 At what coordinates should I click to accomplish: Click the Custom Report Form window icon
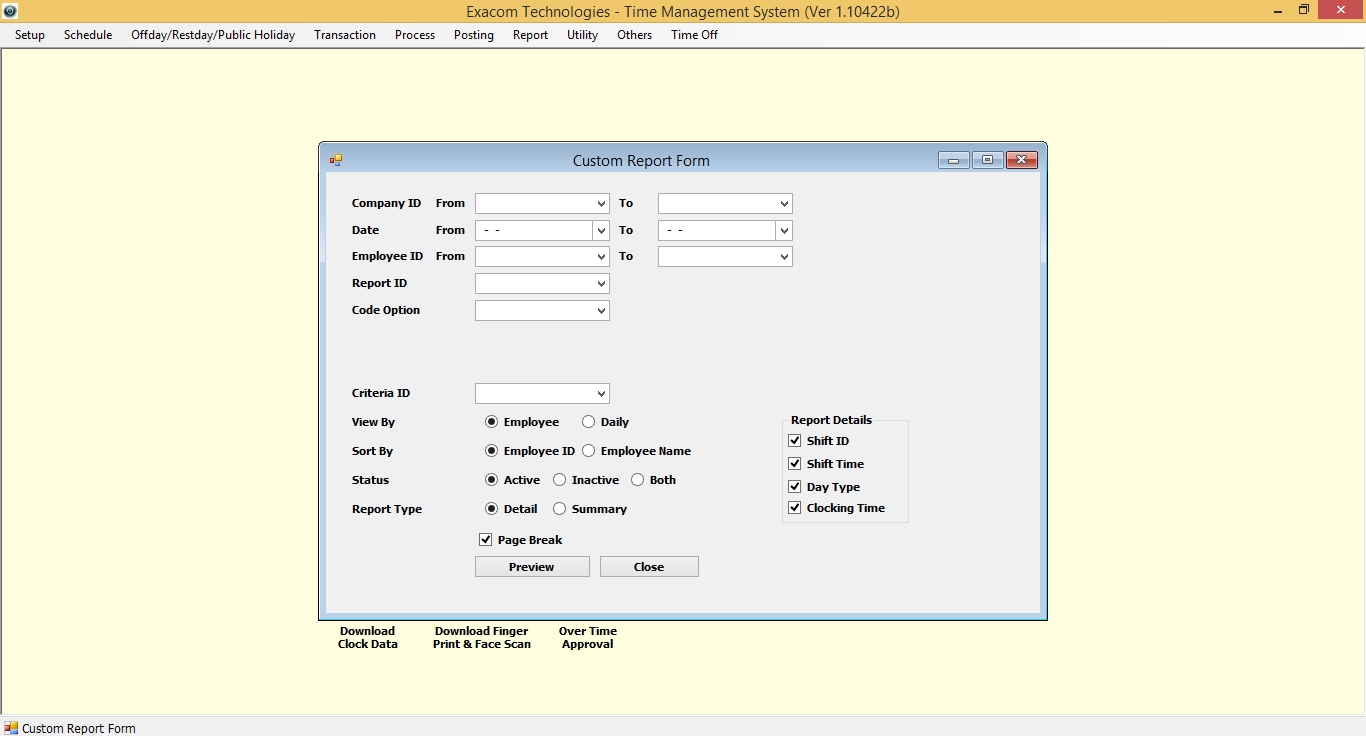(x=336, y=160)
